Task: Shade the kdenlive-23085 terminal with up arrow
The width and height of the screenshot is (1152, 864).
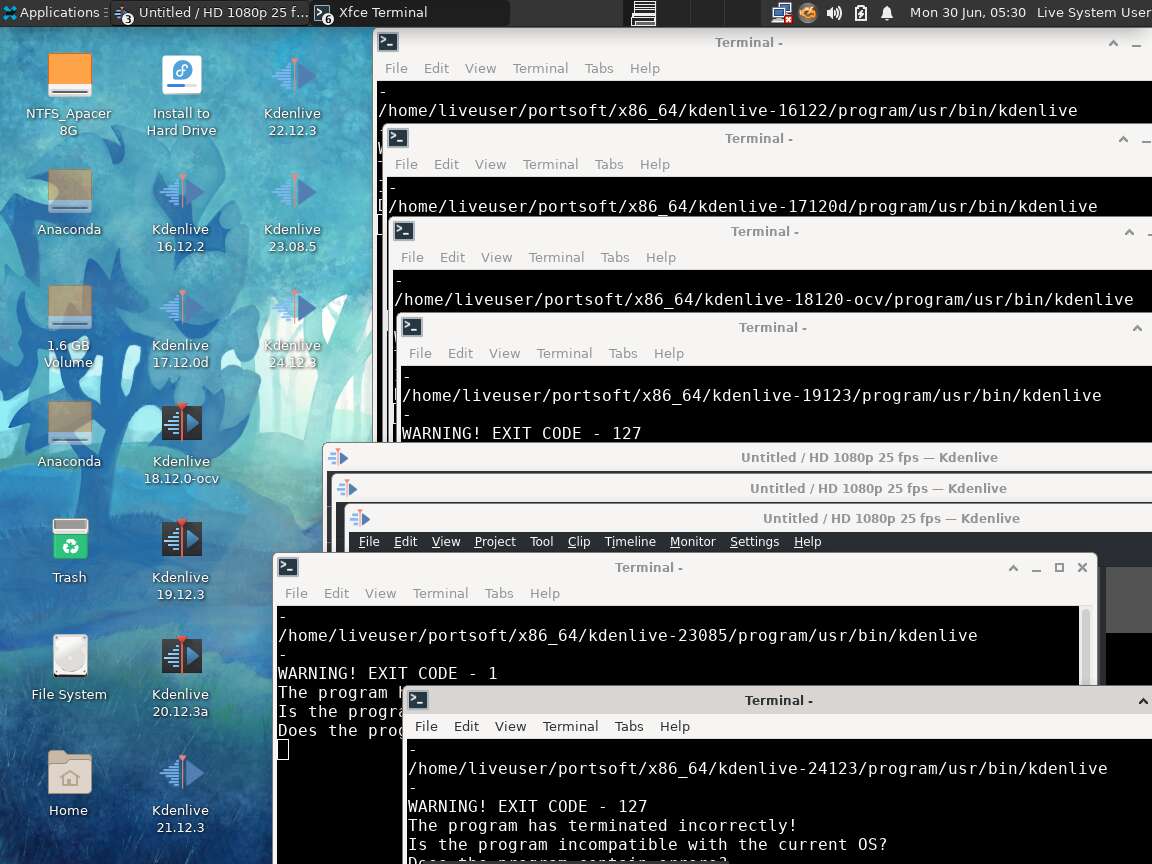Action: pos(1013,568)
